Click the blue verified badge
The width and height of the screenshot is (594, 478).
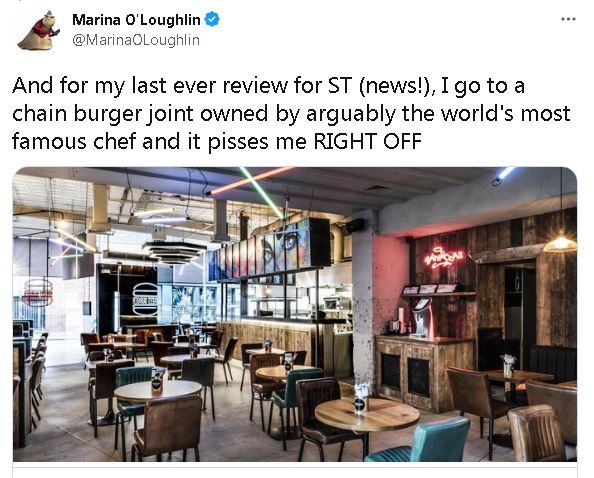[x=212, y=19]
